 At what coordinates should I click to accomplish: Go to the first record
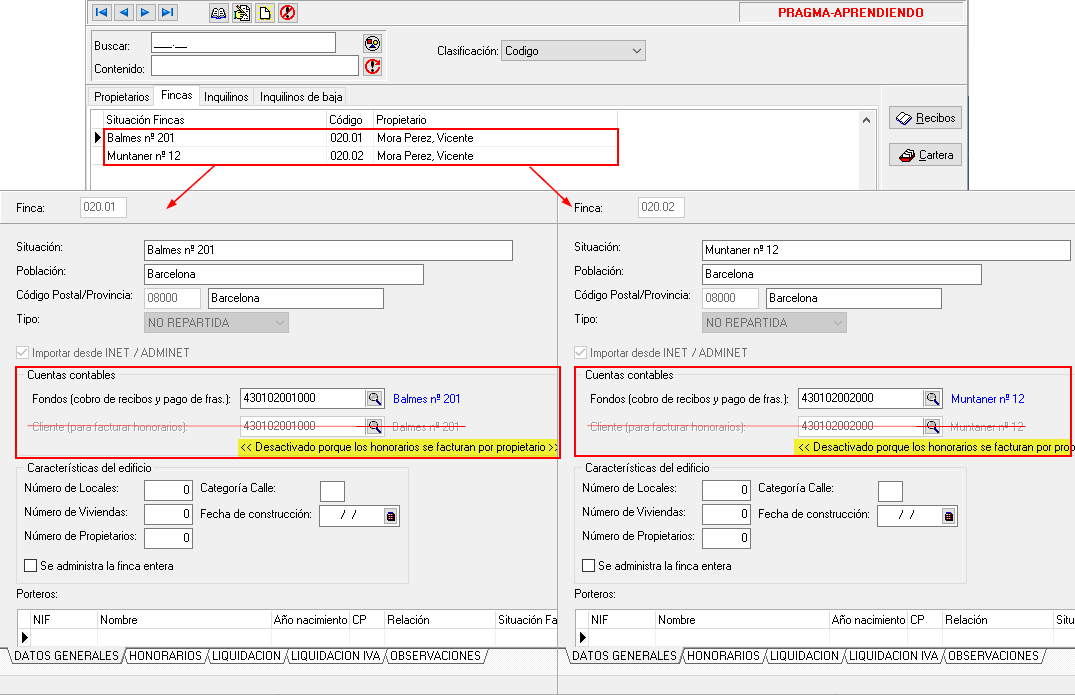coord(101,13)
